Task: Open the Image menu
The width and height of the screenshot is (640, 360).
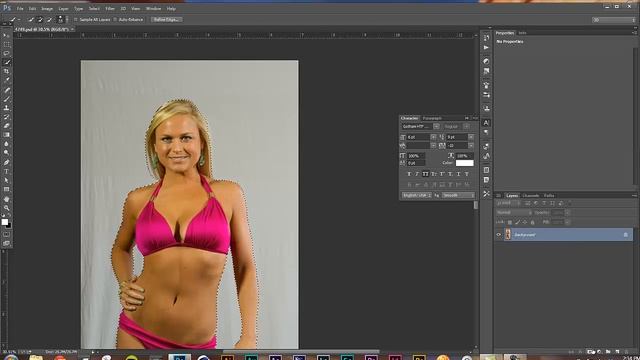Action: 47,9
